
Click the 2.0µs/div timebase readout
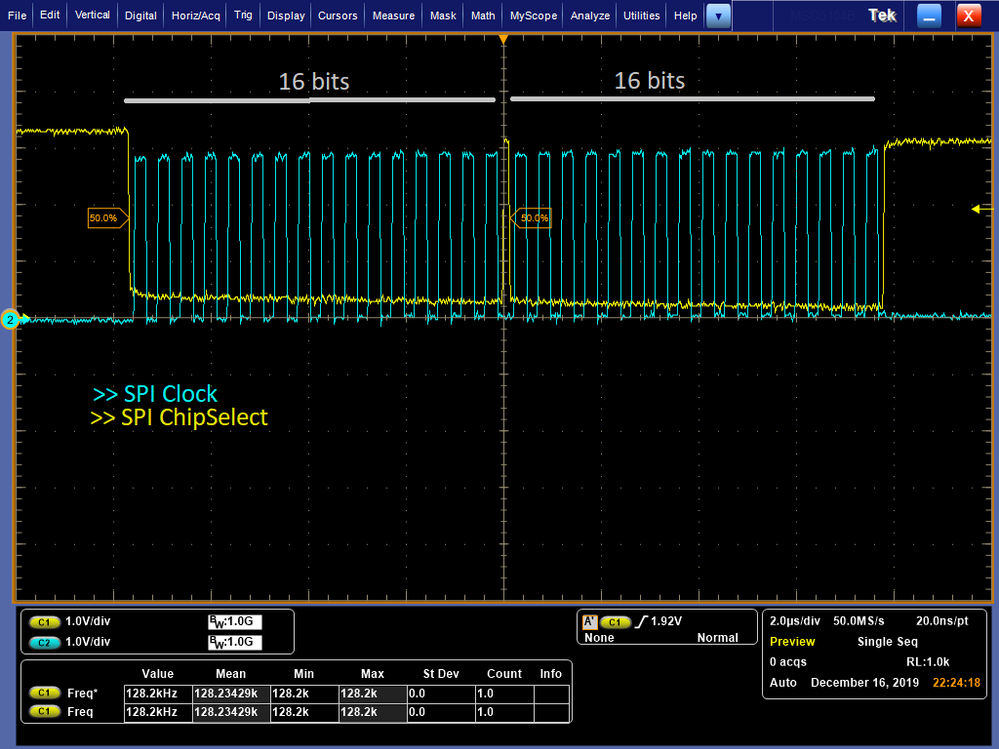coord(795,620)
